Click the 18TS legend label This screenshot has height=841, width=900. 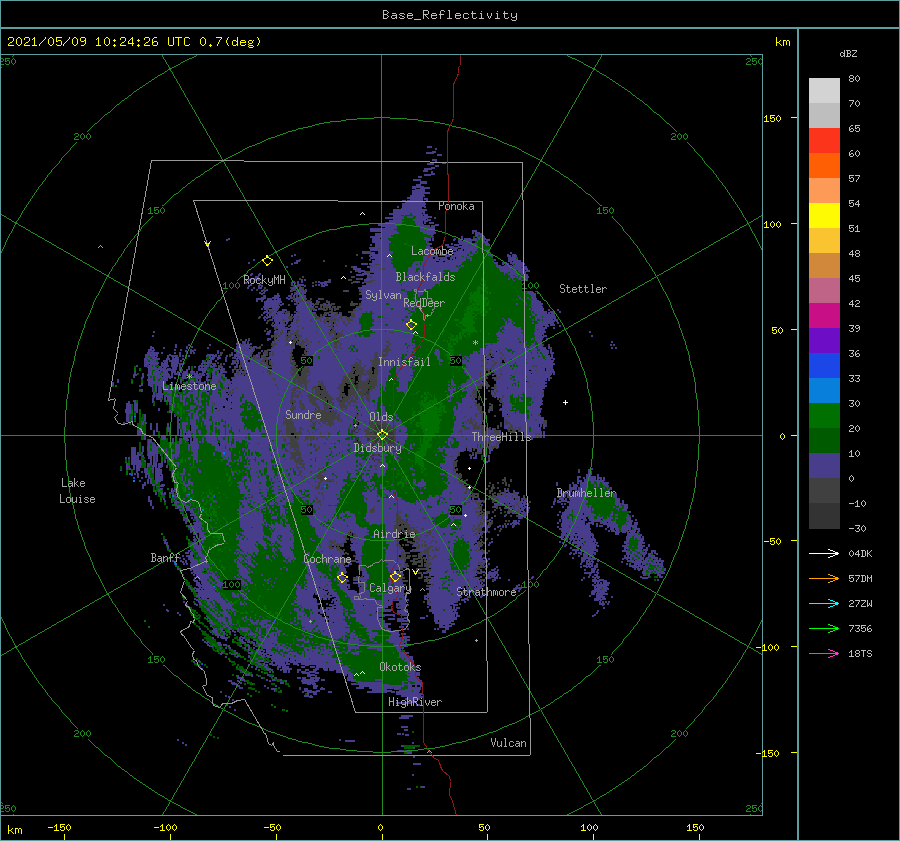(x=860, y=653)
